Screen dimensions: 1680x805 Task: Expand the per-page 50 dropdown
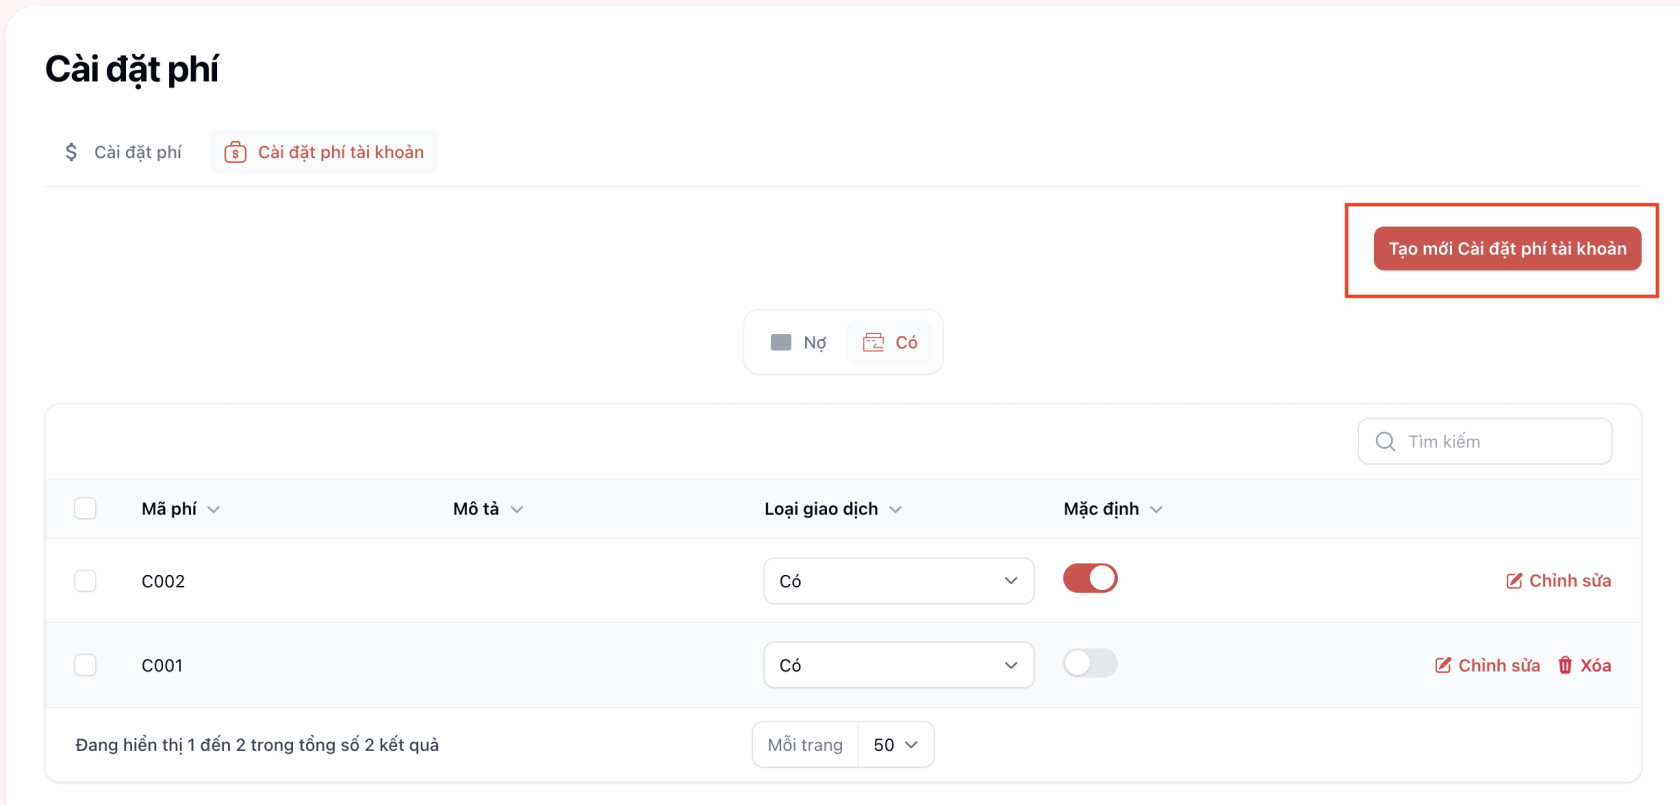point(895,745)
